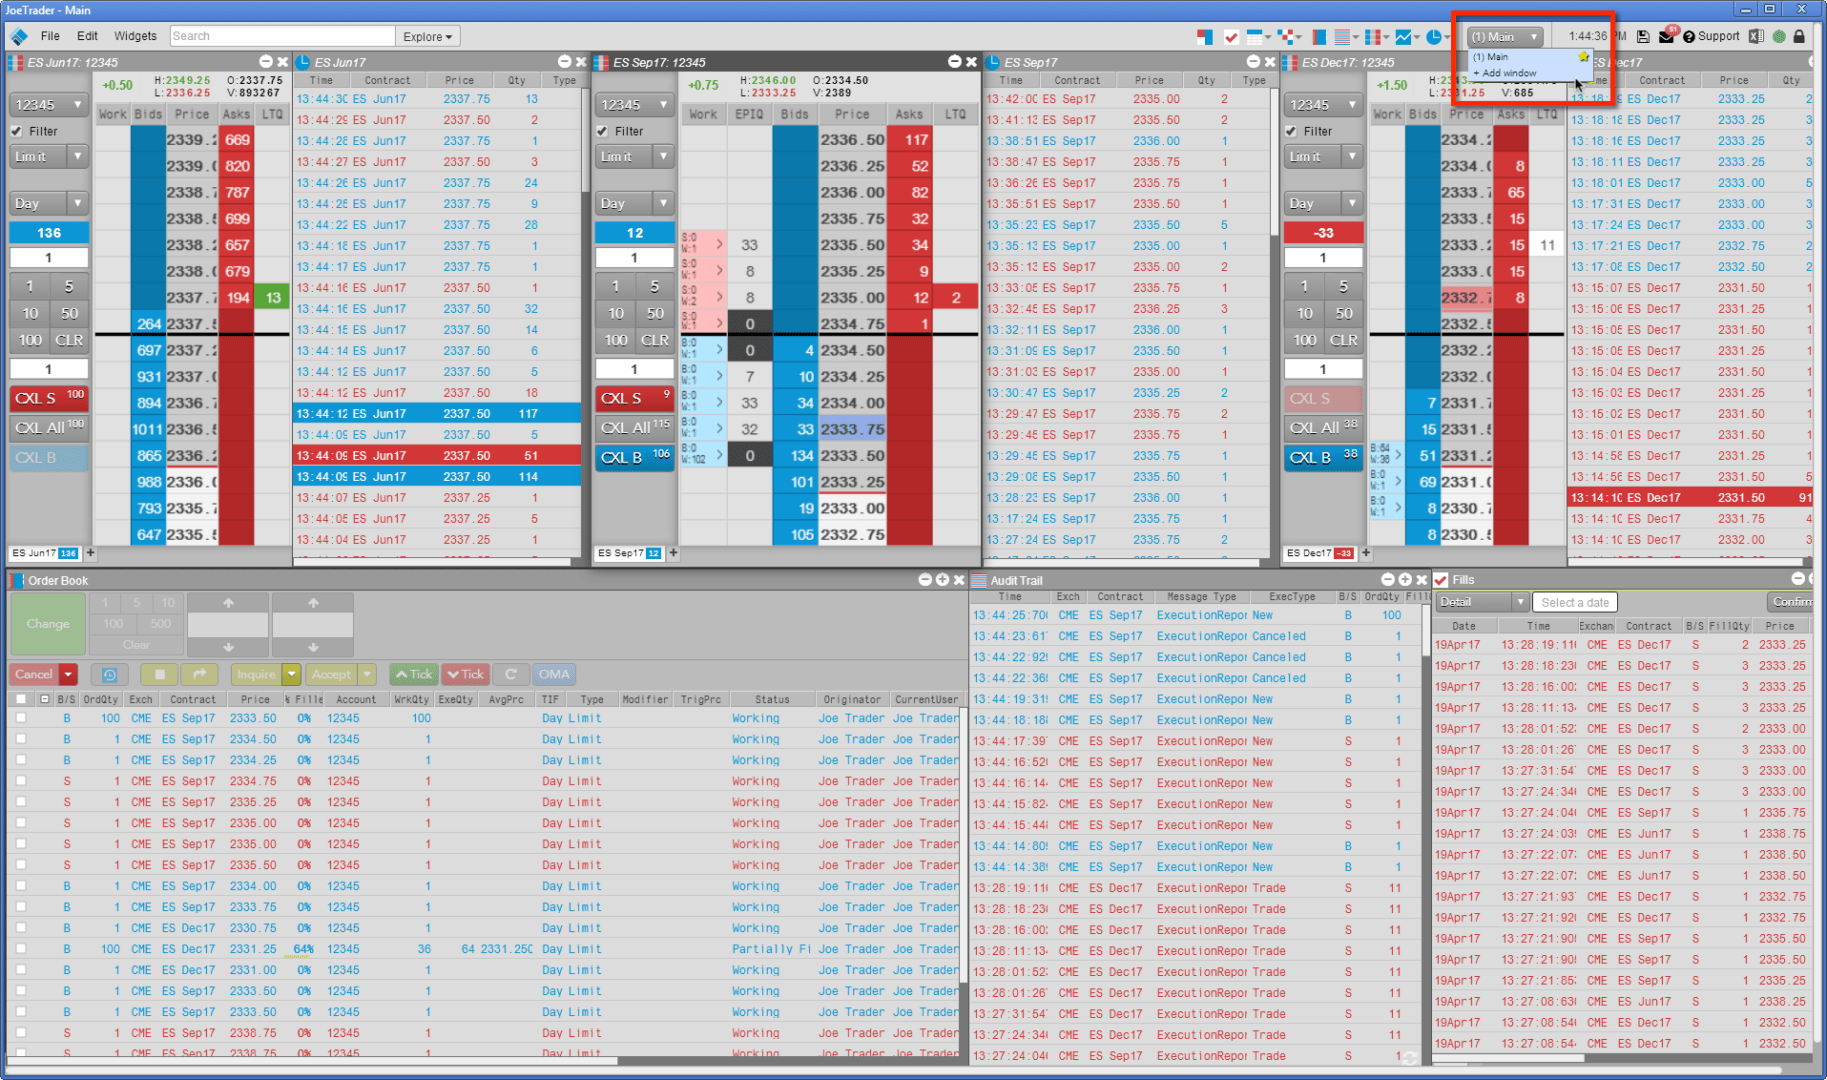Toggle the checkbox in the Fills panel header
Image resolution: width=1827 pixels, height=1080 pixels.
1441,580
